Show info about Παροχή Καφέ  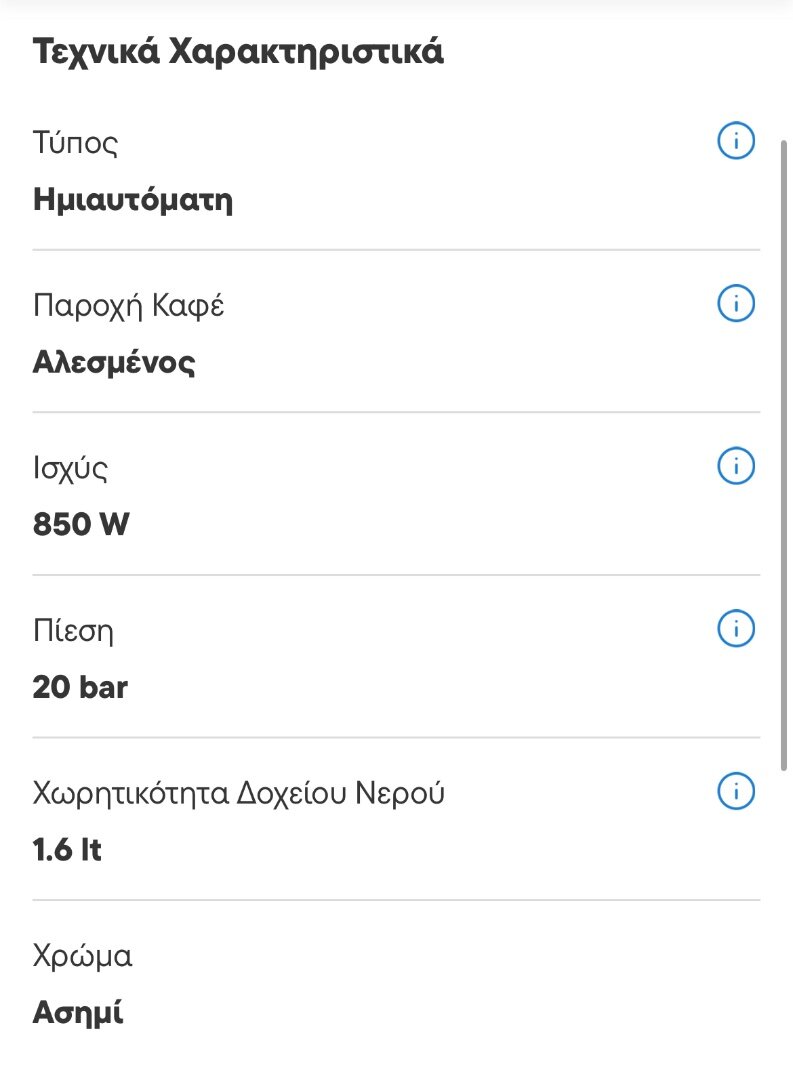[x=736, y=304]
